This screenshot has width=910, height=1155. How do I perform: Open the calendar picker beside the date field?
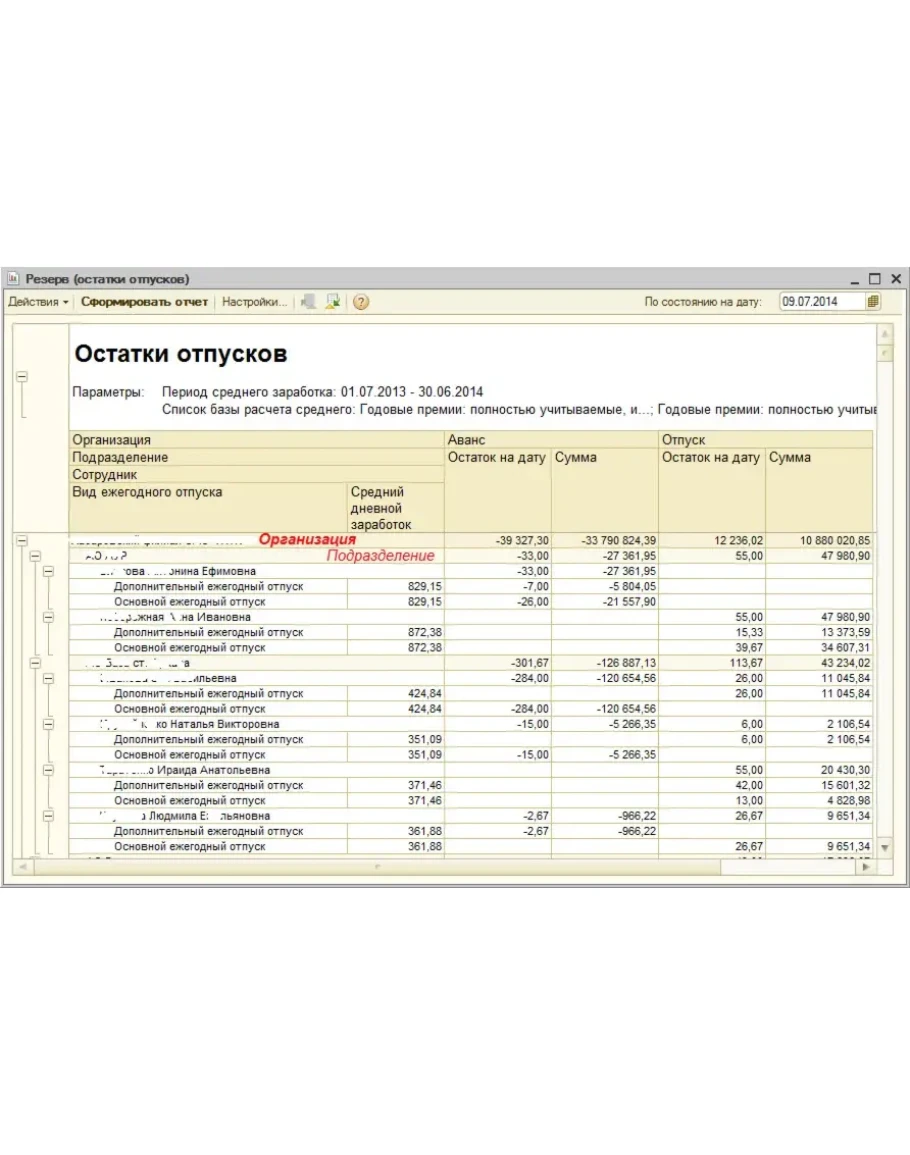[873, 302]
